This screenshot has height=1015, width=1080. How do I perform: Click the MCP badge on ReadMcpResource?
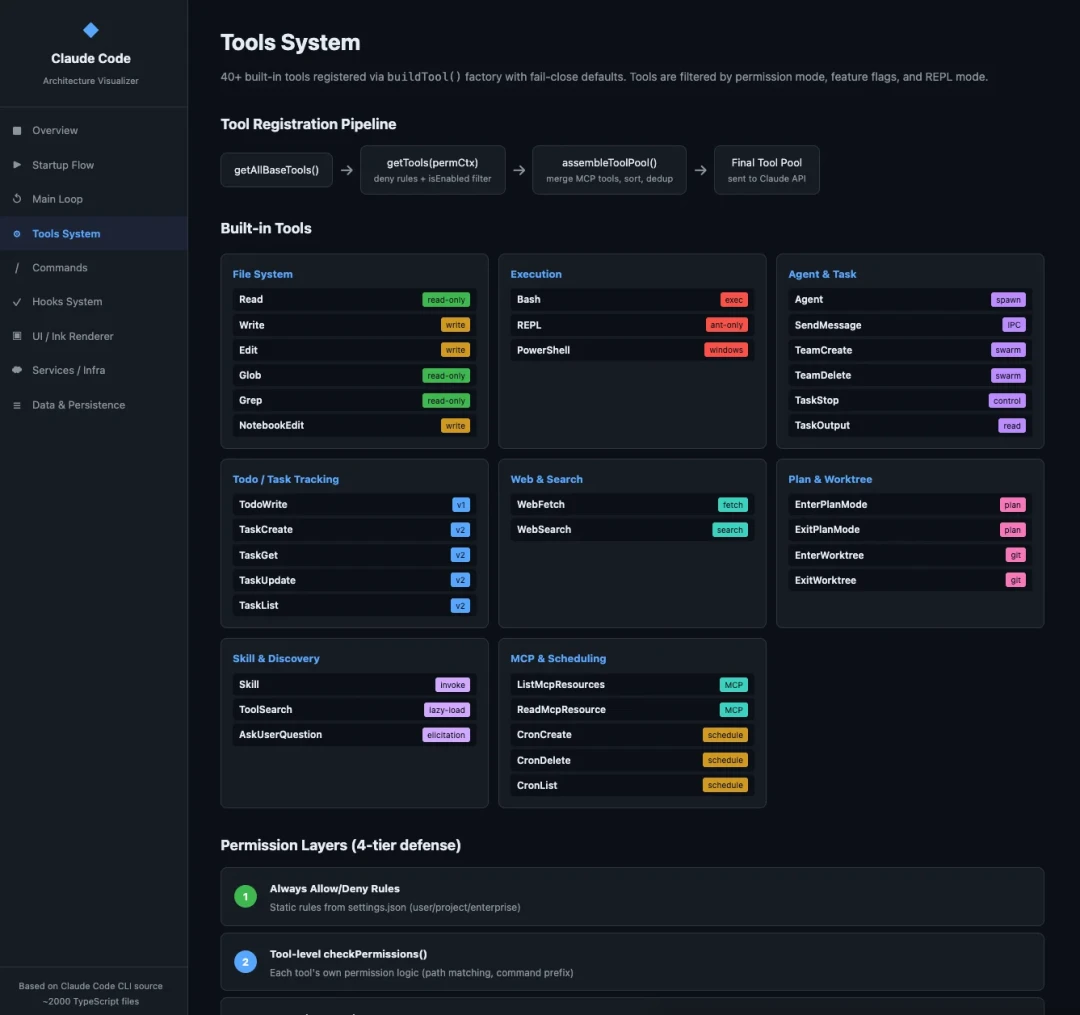[734, 710]
